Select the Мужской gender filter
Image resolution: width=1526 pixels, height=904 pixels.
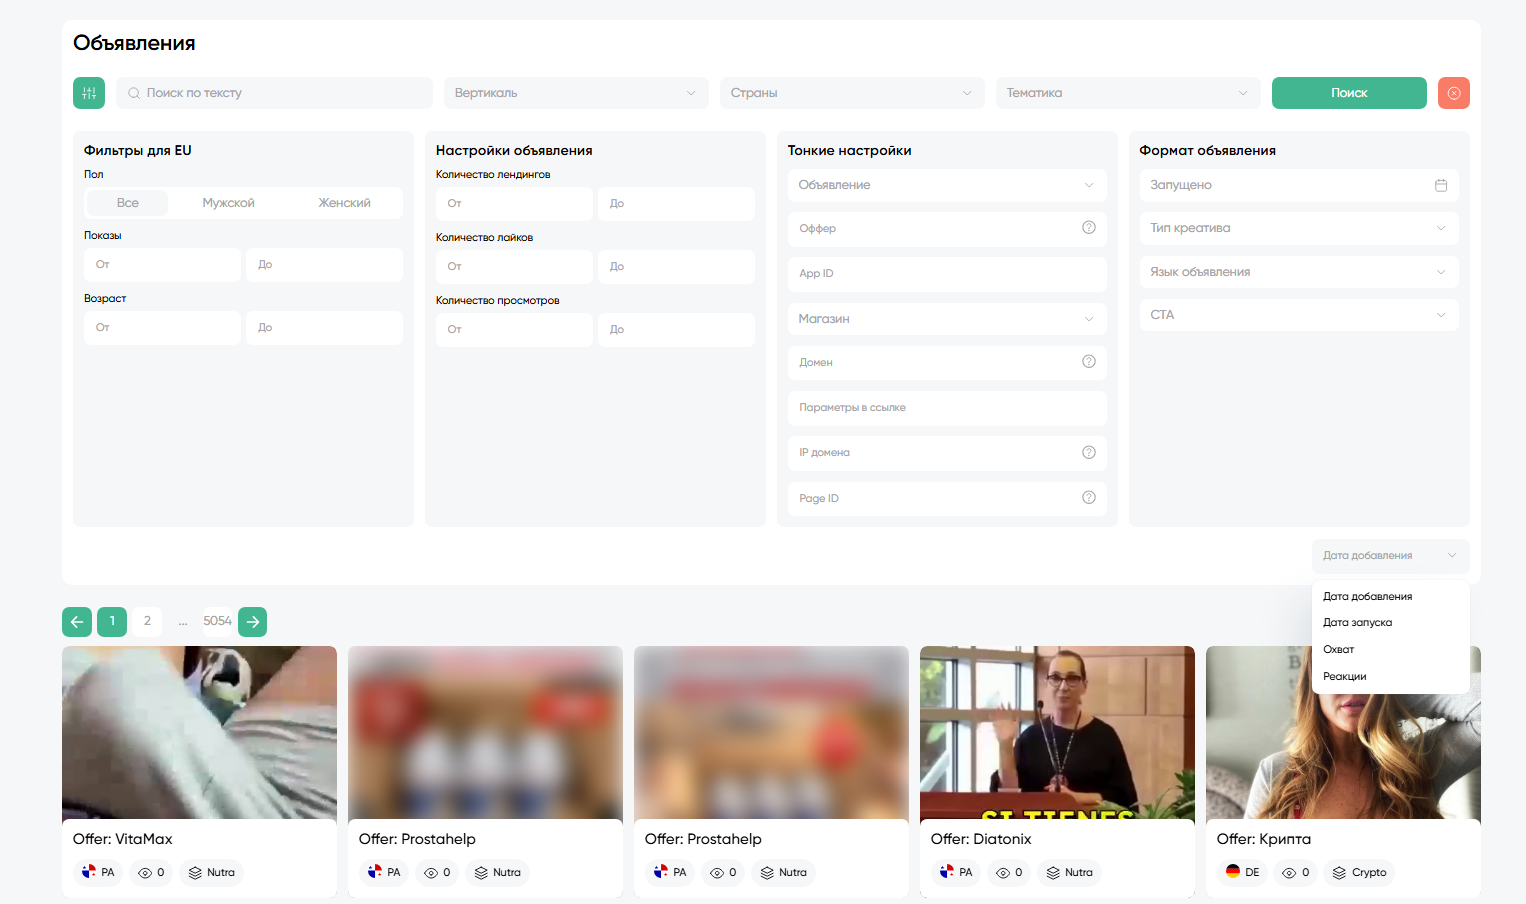[x=228, y=202]
